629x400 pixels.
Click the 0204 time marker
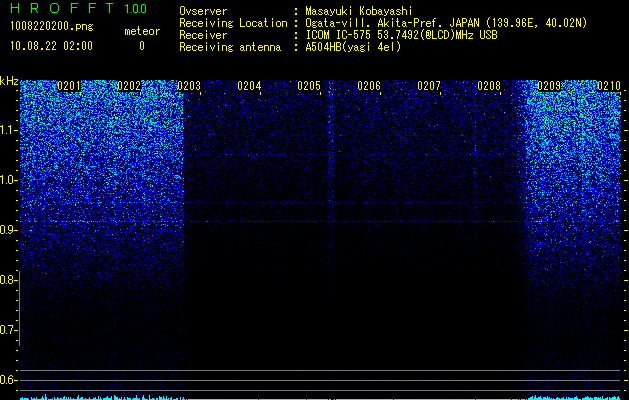[x=249, y=86]
